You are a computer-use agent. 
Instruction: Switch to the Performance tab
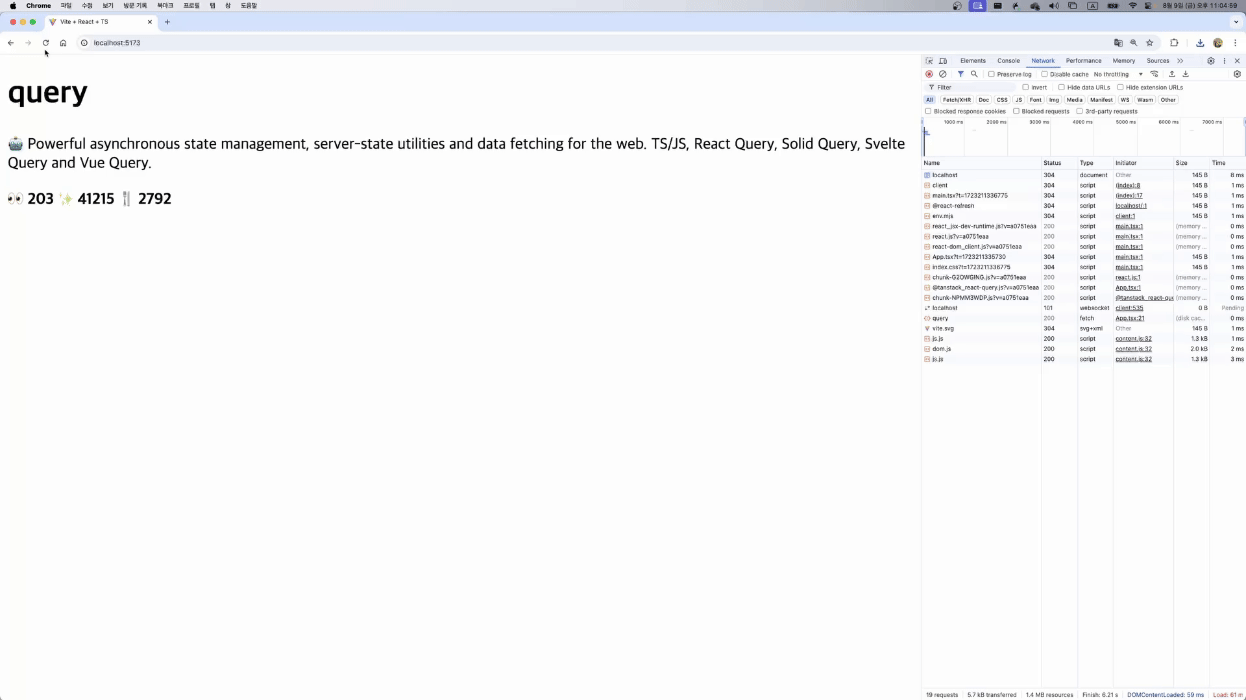[x=1083, y=61]
